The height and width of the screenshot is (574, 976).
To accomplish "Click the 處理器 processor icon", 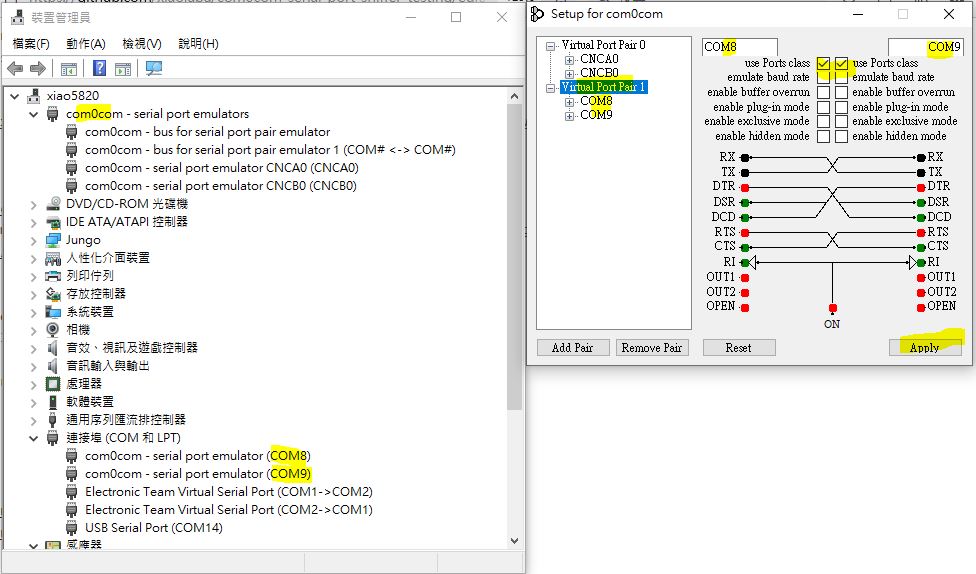I will pos(54,383).
